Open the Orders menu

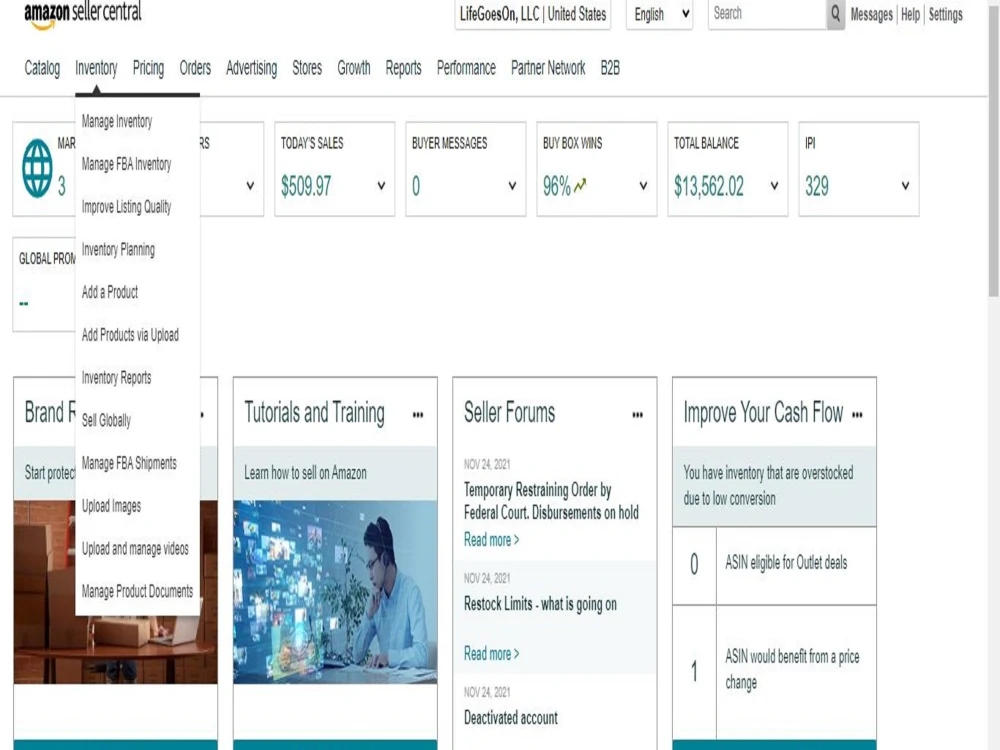pyautogui.click(x=195, y=68)
